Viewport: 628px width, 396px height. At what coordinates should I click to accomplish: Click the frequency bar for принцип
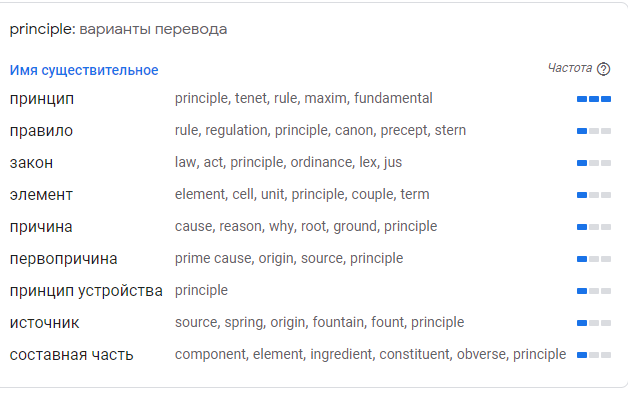pos(594,99)
